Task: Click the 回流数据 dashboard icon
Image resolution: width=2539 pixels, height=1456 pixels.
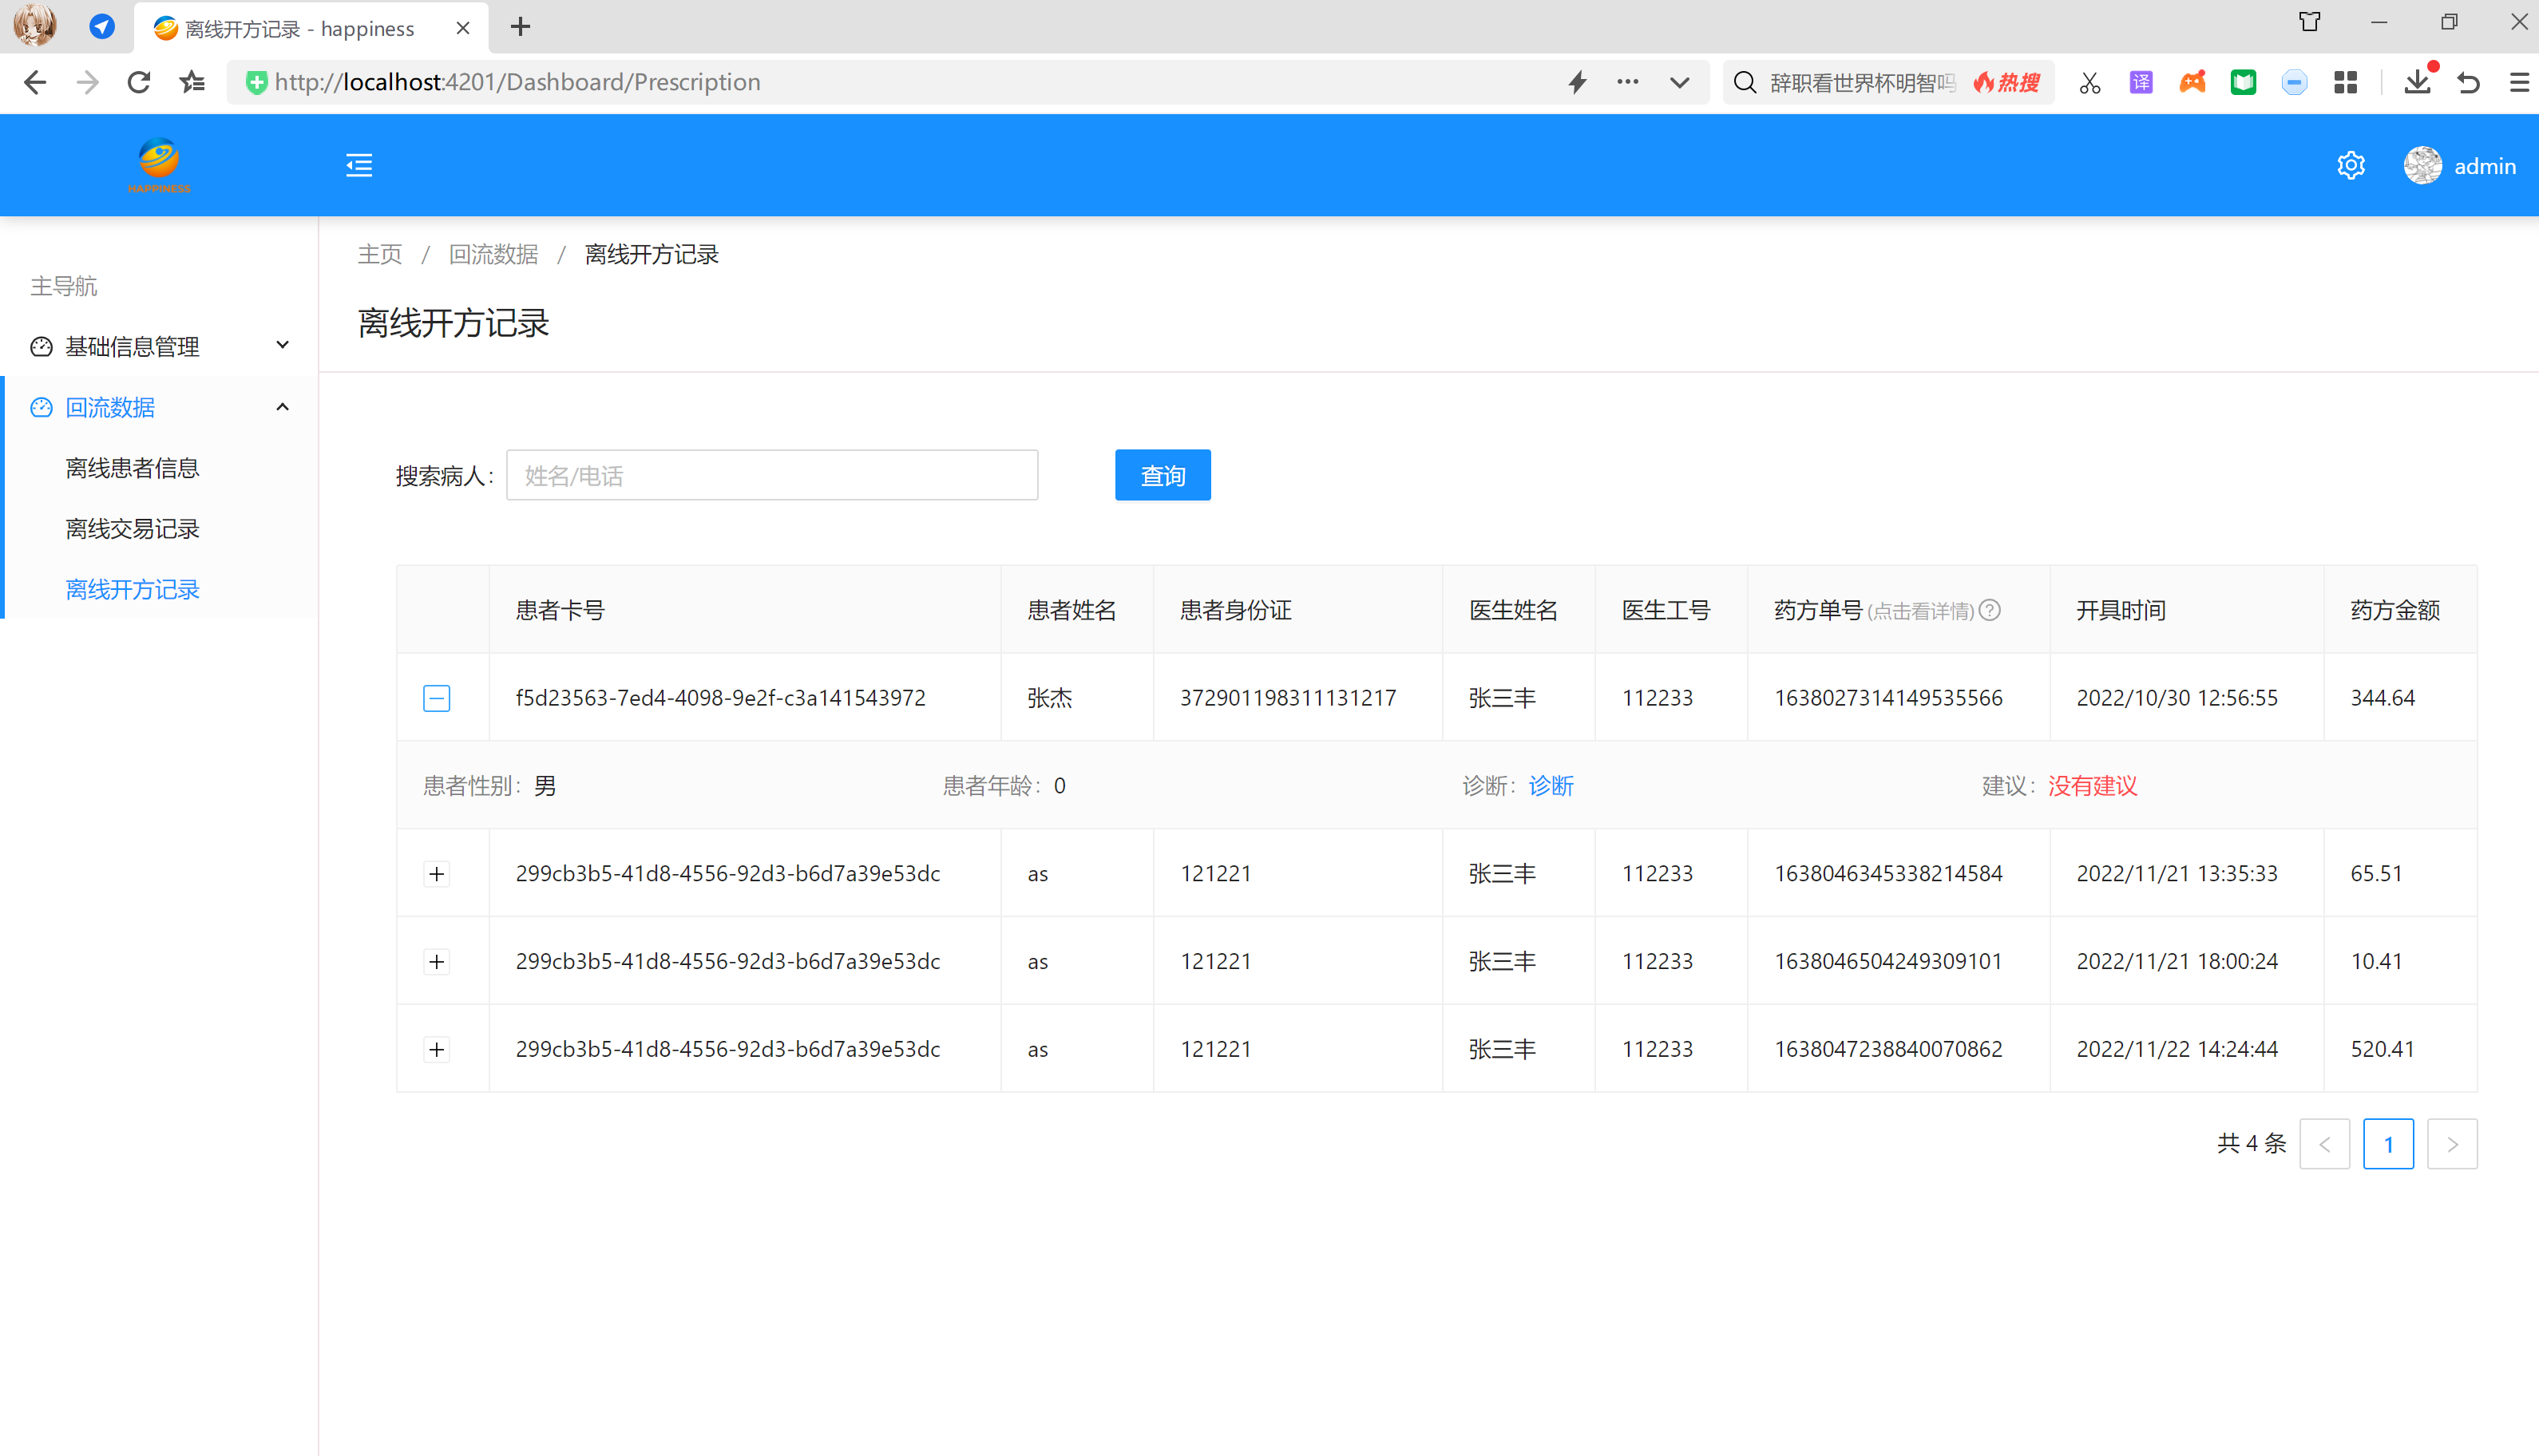Action: 41,407
